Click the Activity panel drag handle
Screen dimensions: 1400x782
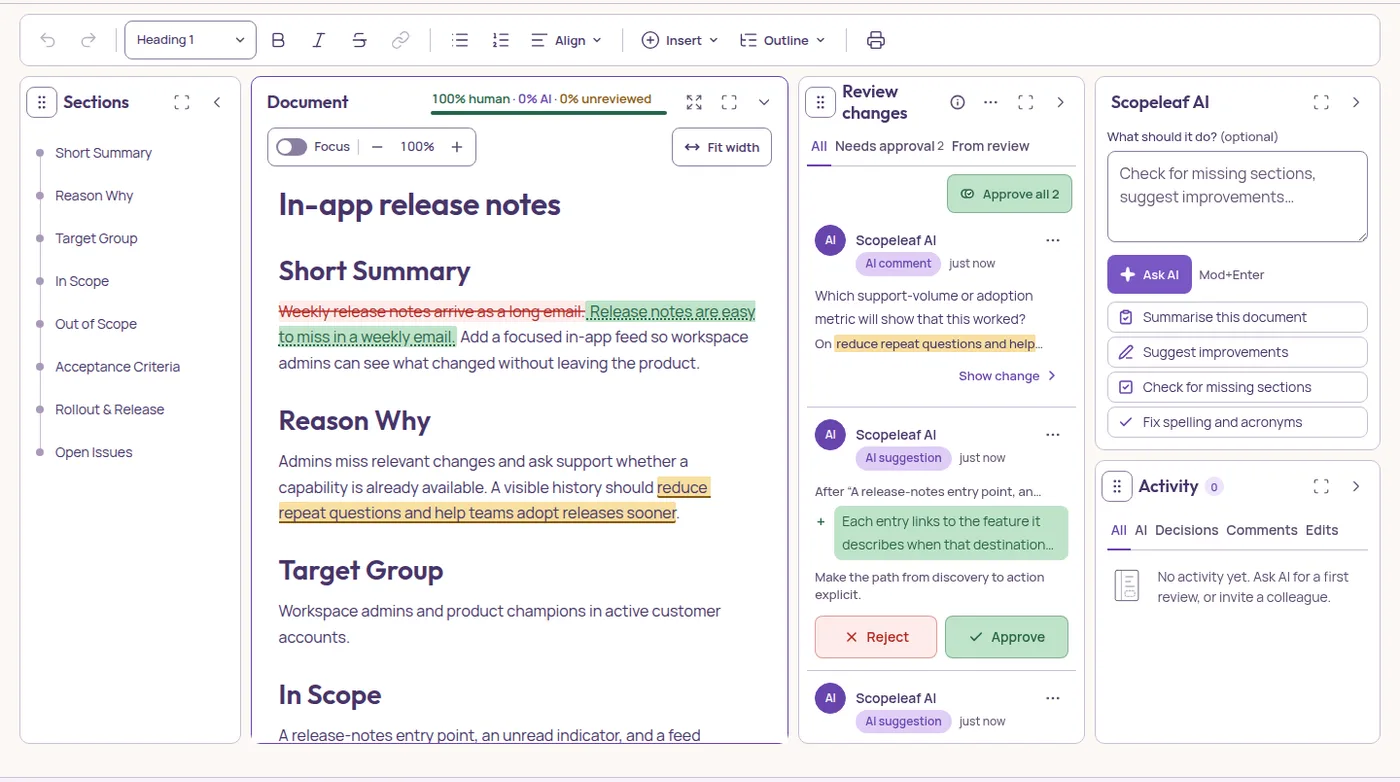[x=1117, y=486]
